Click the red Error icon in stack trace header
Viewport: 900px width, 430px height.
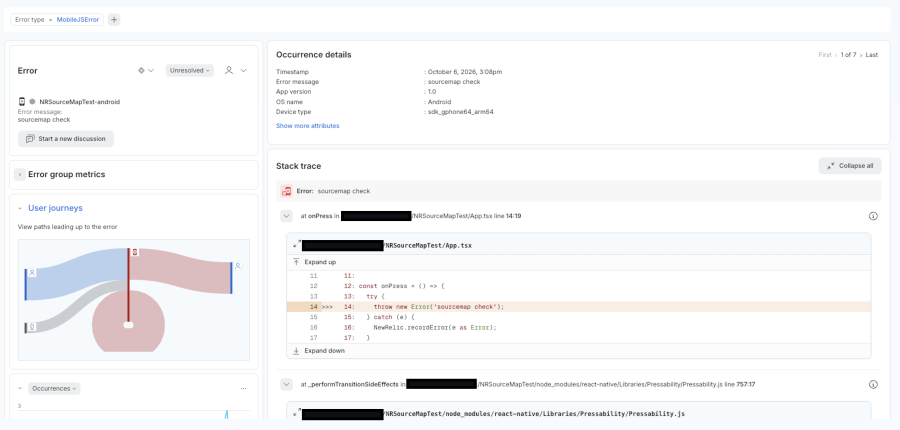[x=286, y=191]
